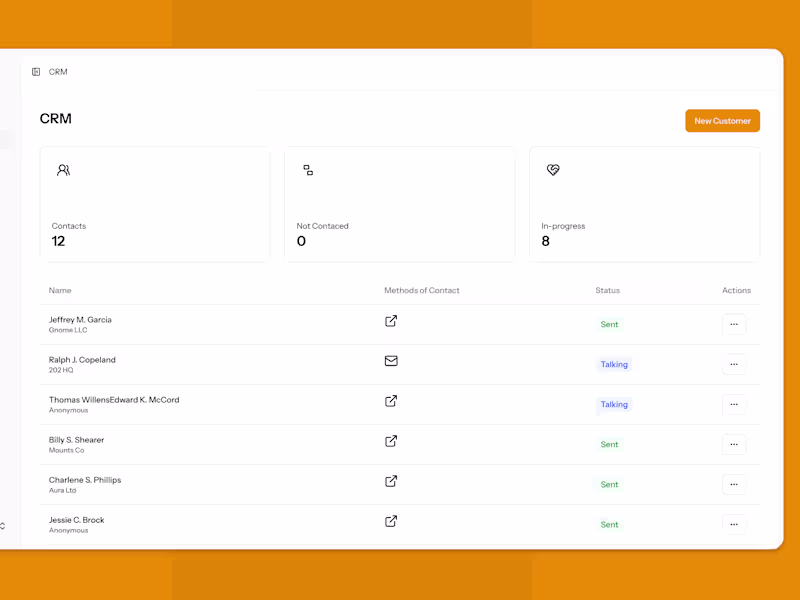Select the name Thomas WillensEdward K. McCord
Image resolution: width=800 pixels, height=600 pixels.
click(x=114, y=400)
